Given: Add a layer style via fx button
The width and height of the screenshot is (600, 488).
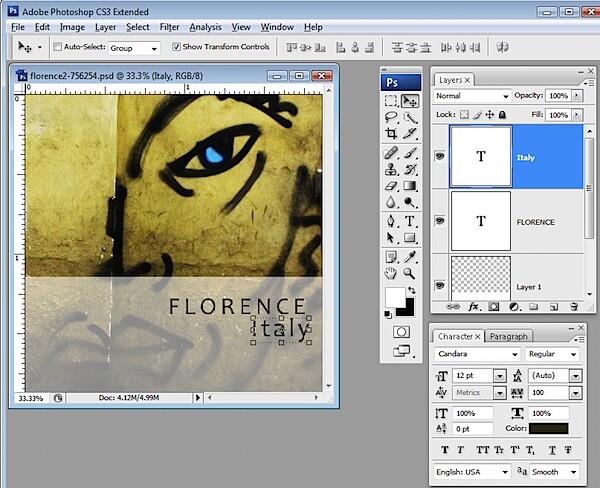Looking at the screenshot, I should (473, 307).
